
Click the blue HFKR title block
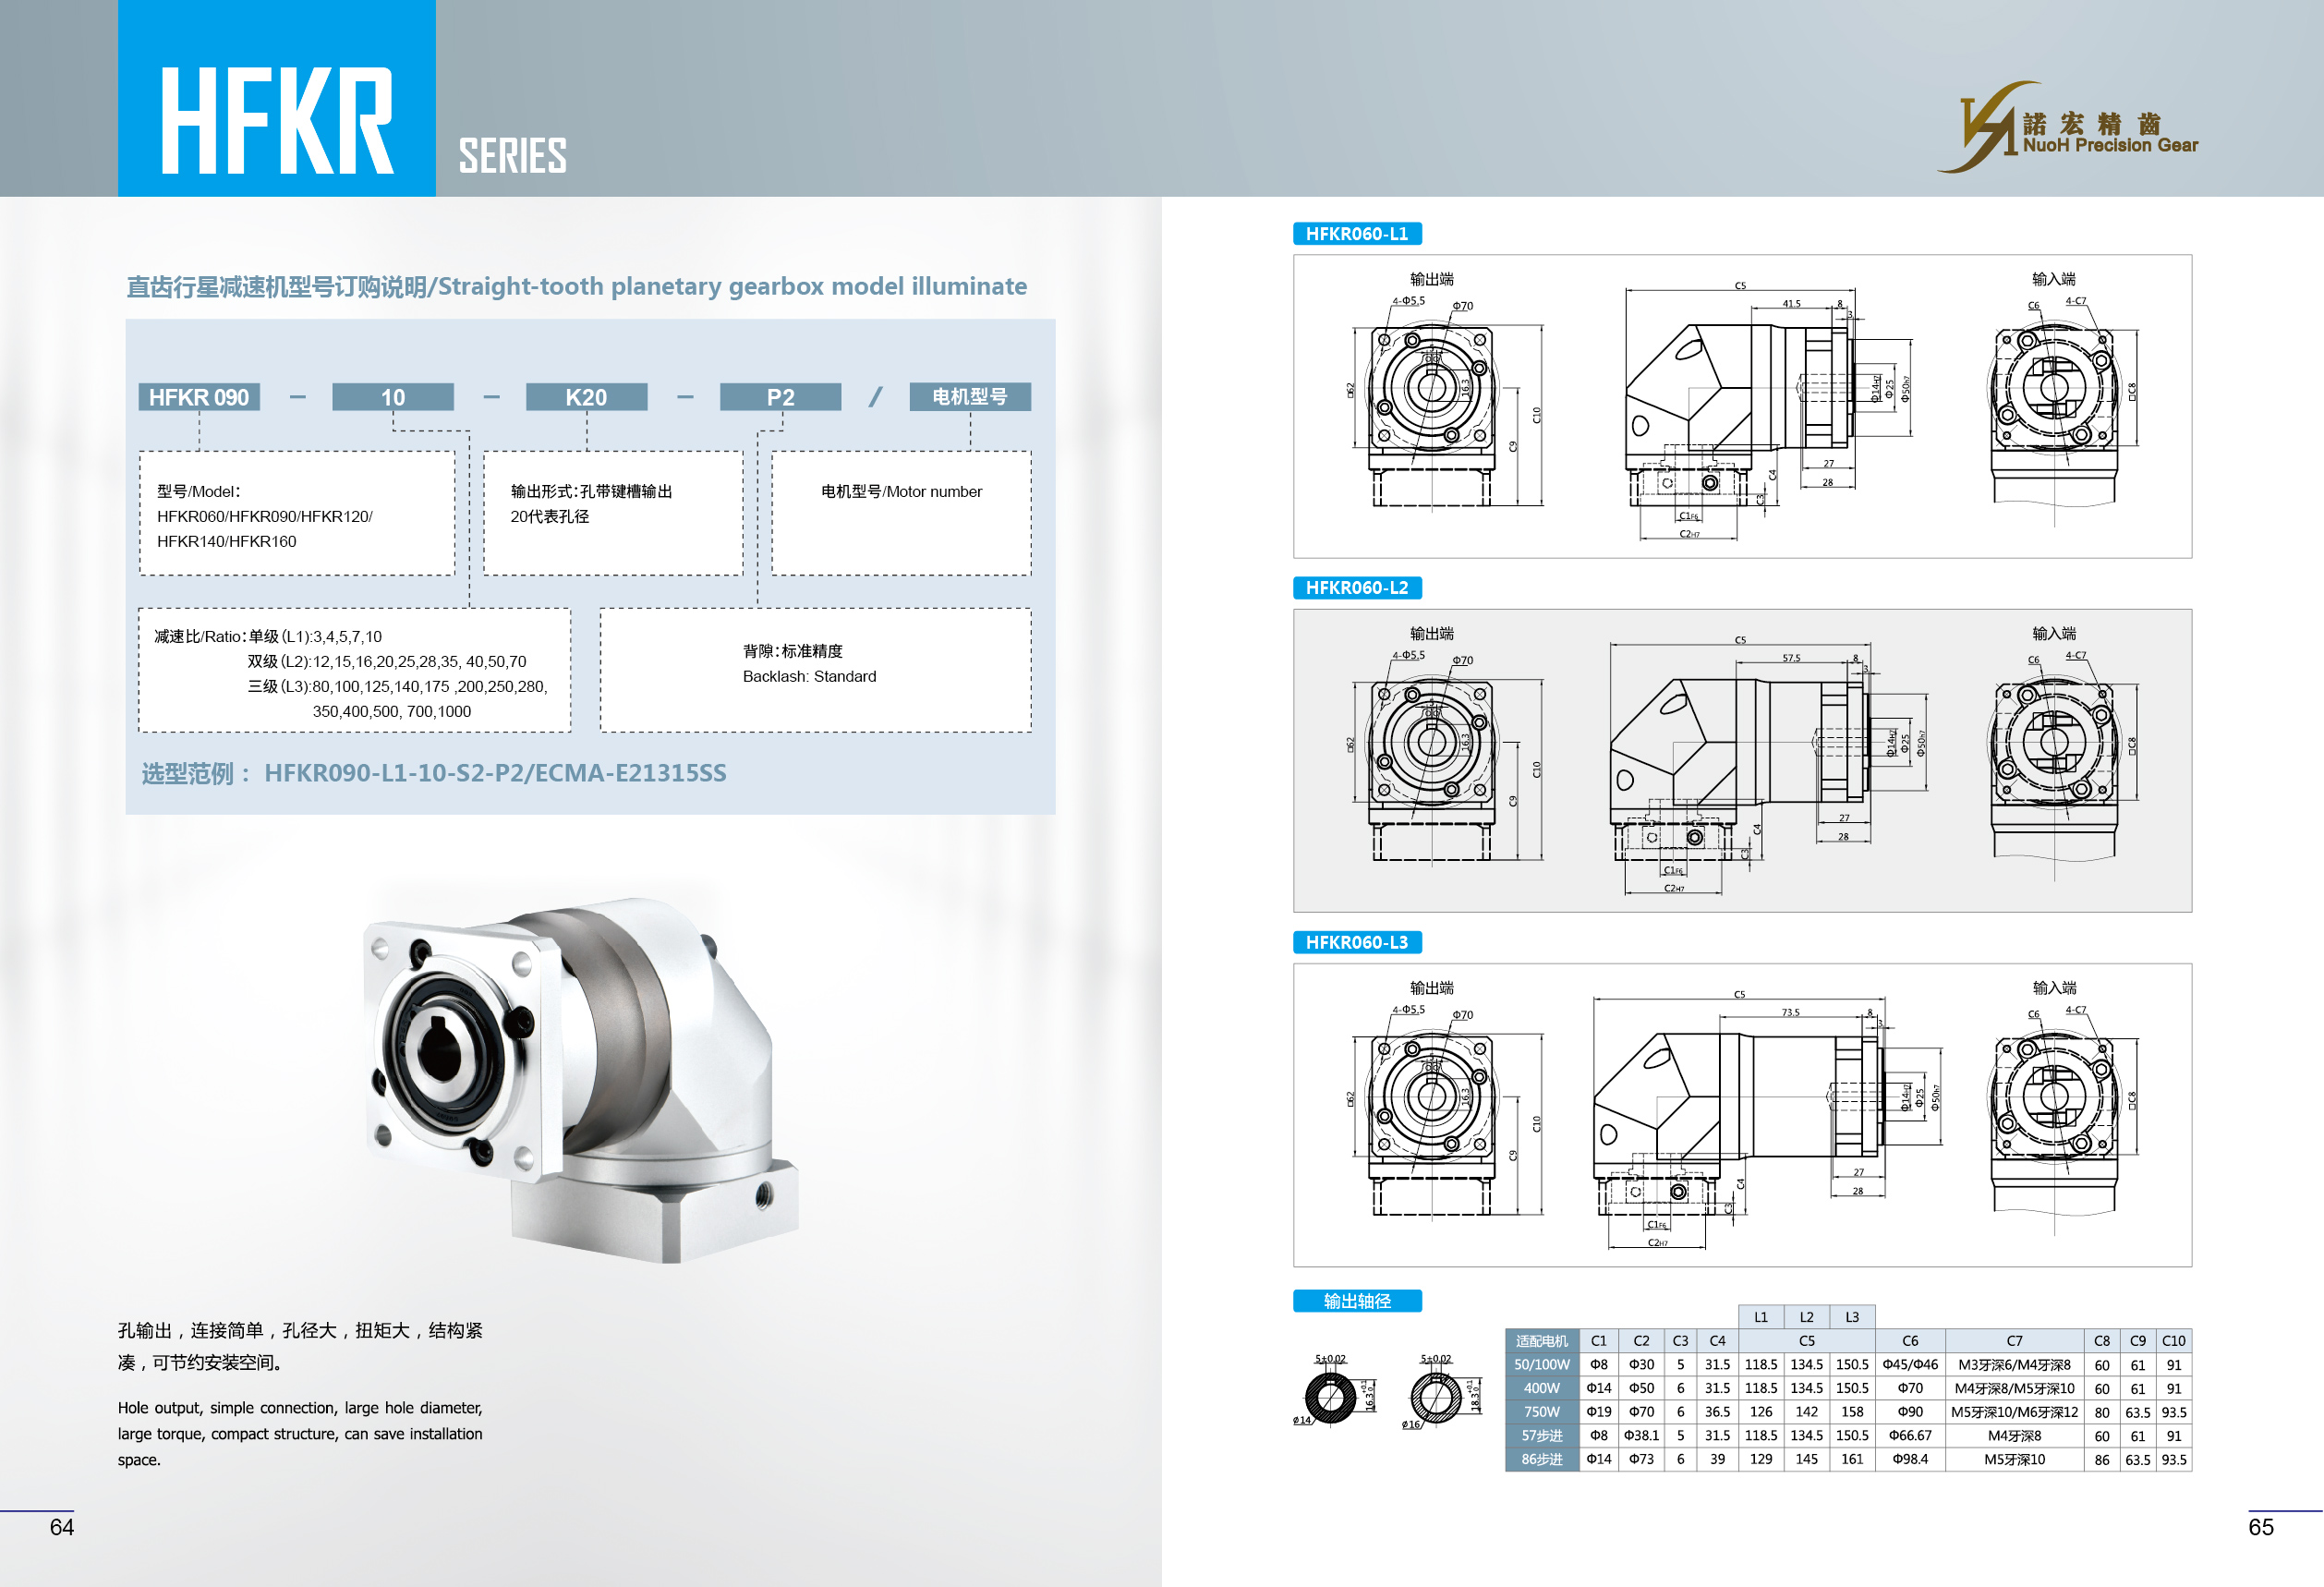tap(277, 98)
